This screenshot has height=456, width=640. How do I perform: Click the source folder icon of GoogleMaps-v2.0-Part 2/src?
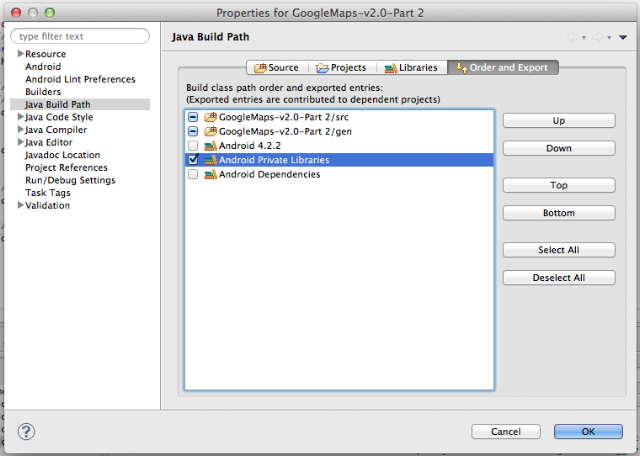pyautogui.click(x=211, y=117)
